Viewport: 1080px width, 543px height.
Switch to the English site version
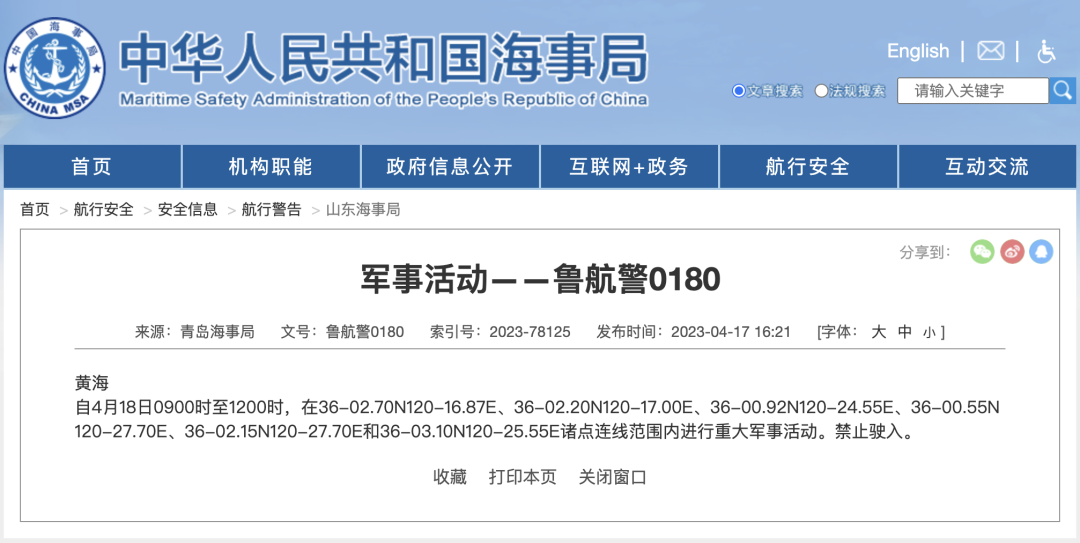pyautogui.click(x=918, y=51)
